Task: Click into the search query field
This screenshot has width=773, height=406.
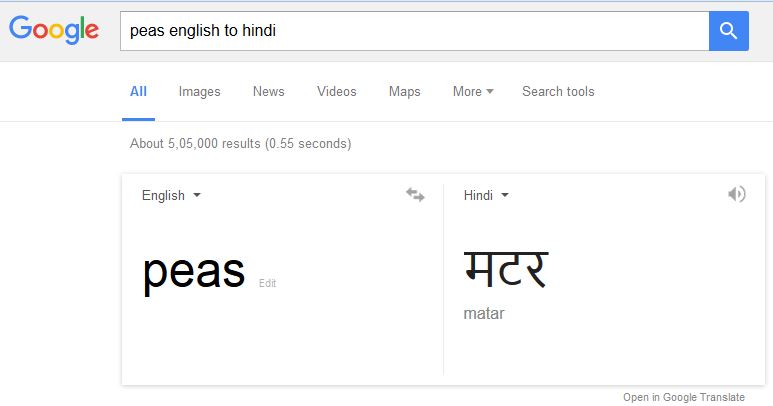Action: (x=415, y=31)
